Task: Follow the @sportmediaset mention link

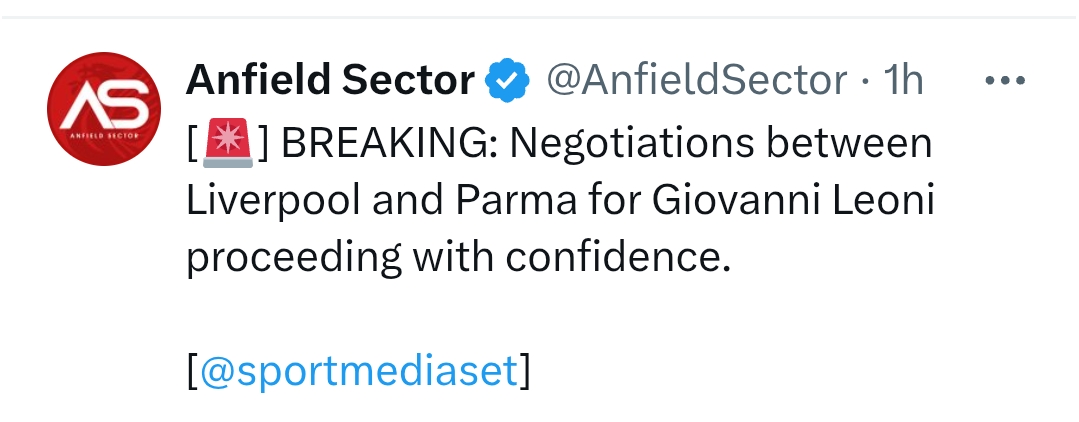Action: (x=360, y=372)
